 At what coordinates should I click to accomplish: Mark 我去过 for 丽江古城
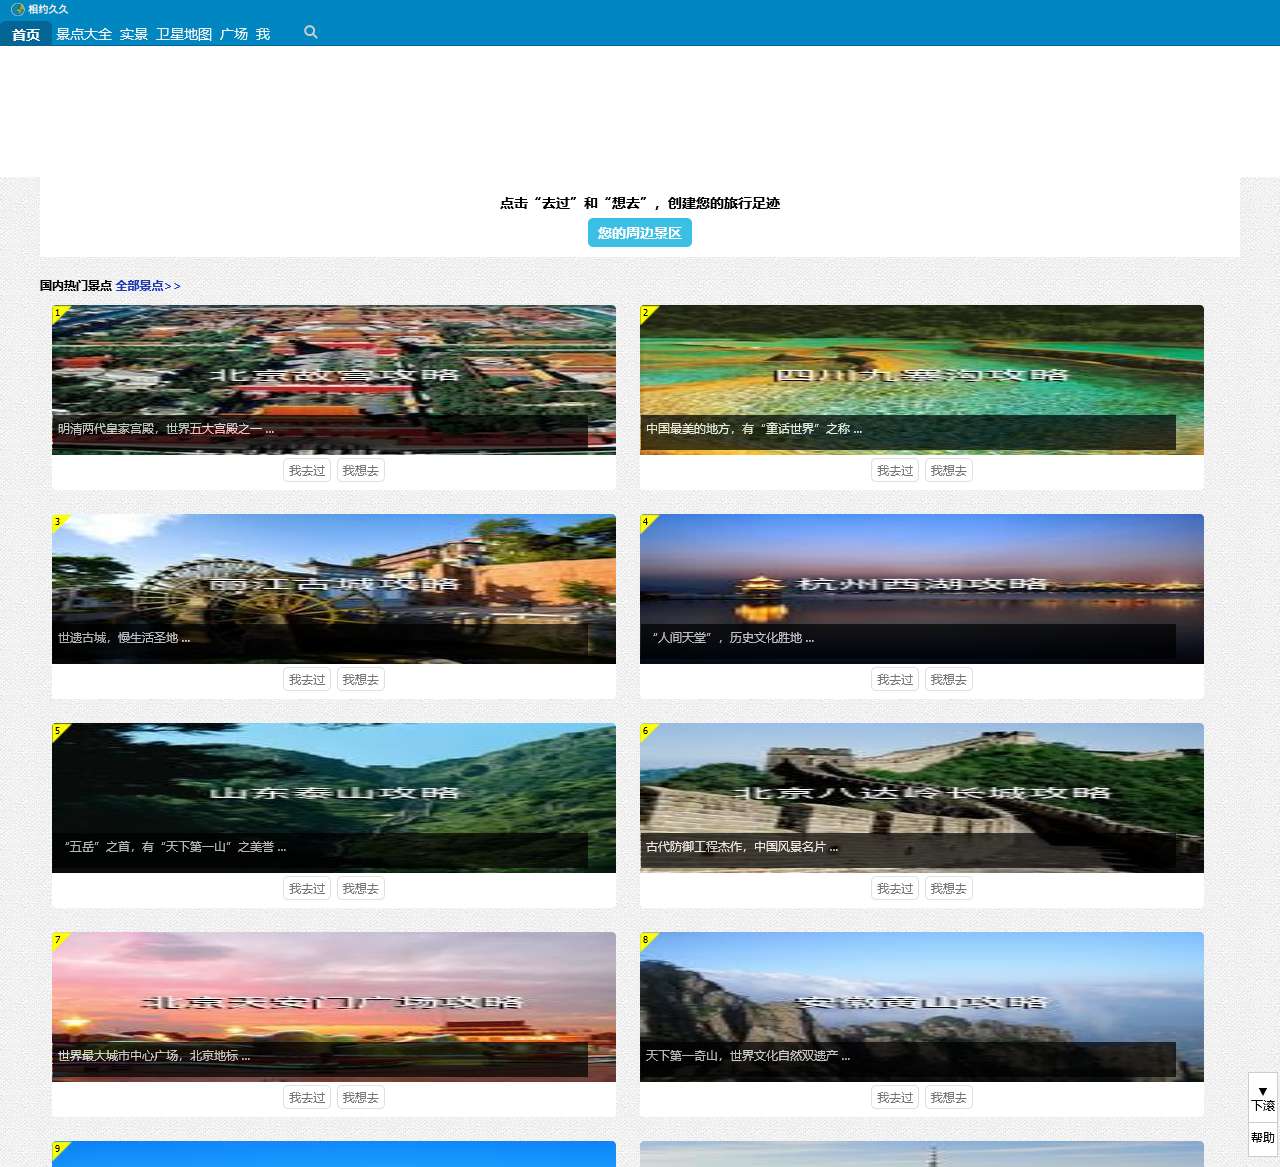(307, 680)
